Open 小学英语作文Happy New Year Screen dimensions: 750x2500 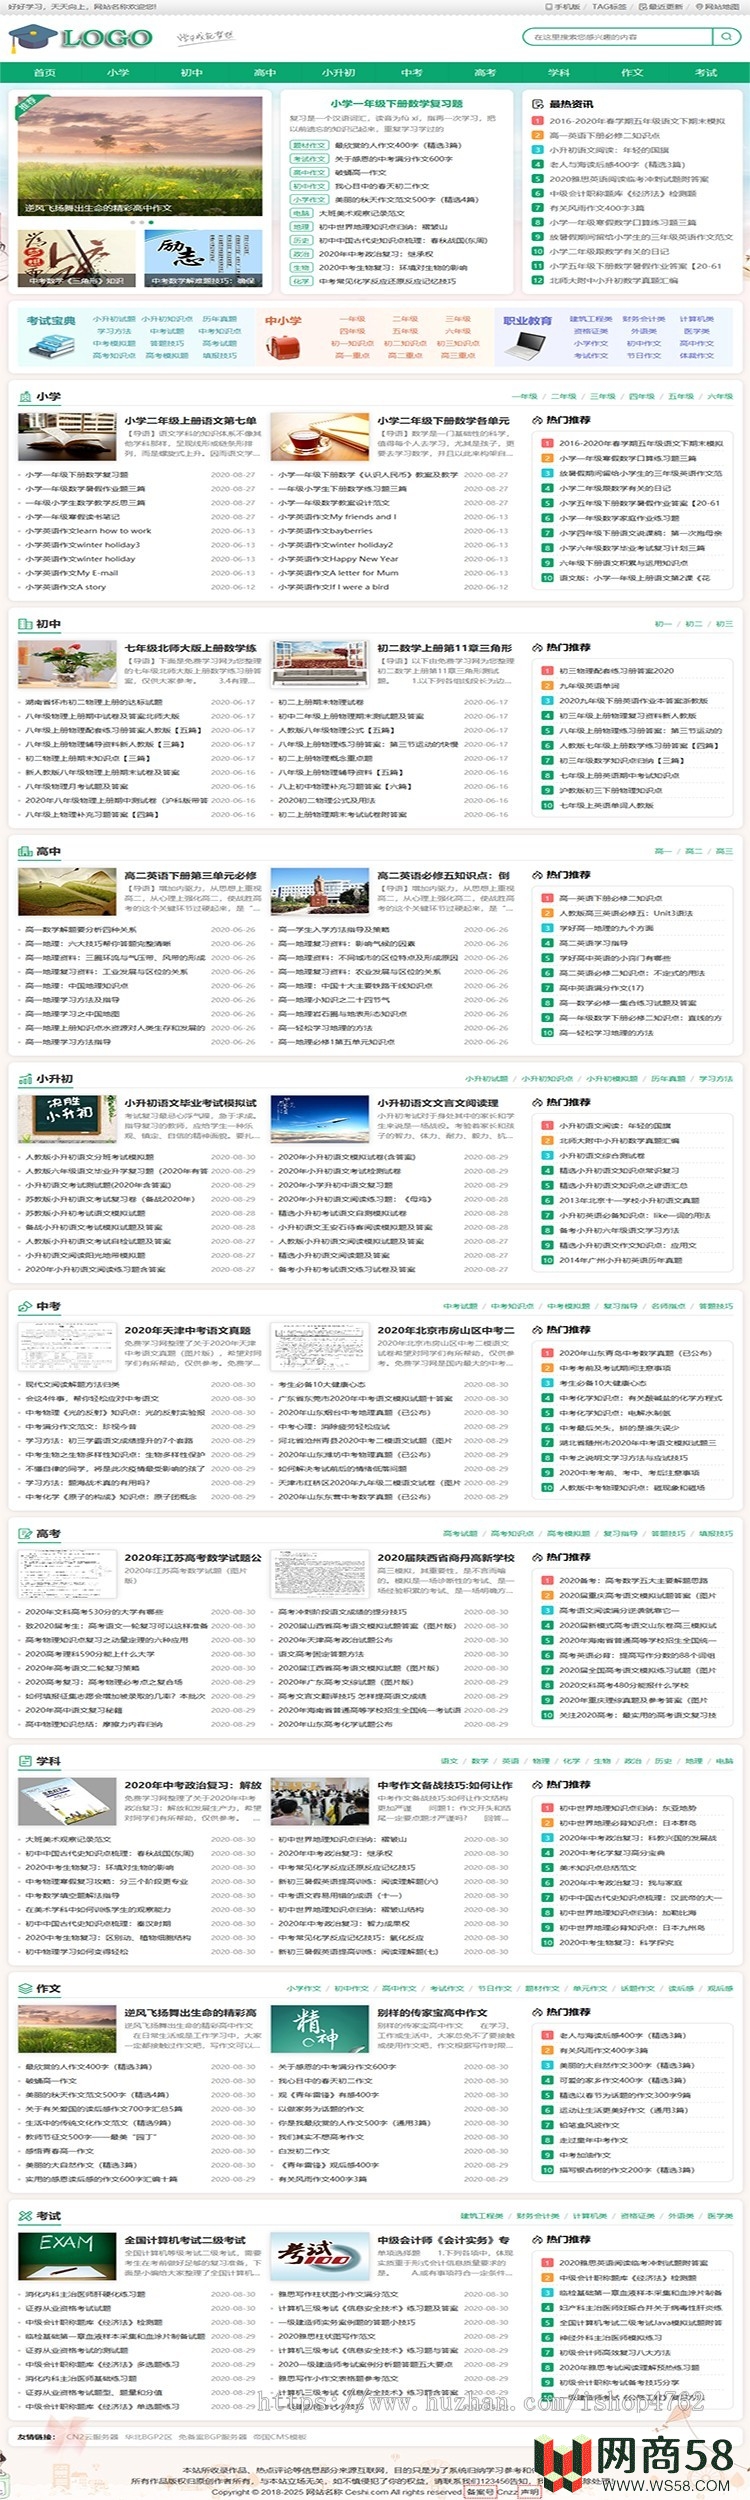coord(338,559)
